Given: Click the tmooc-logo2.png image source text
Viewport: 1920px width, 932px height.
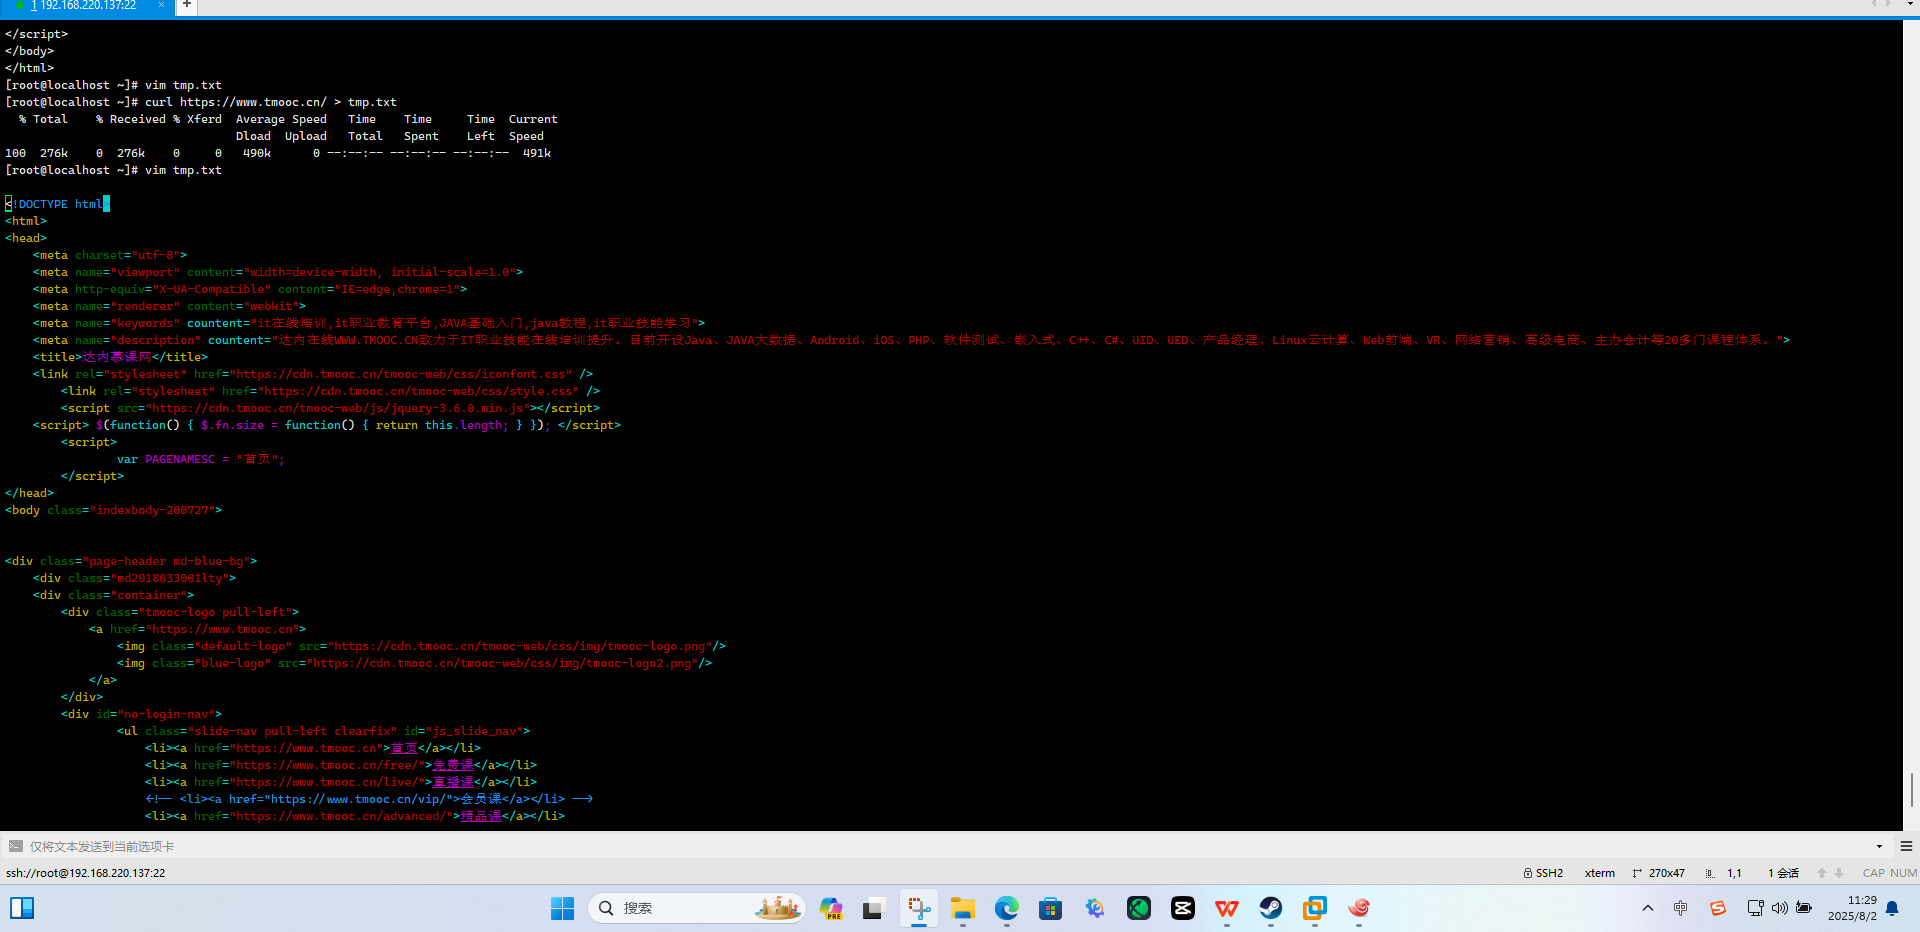Looking at the screenshot, I should click(502, 663).
